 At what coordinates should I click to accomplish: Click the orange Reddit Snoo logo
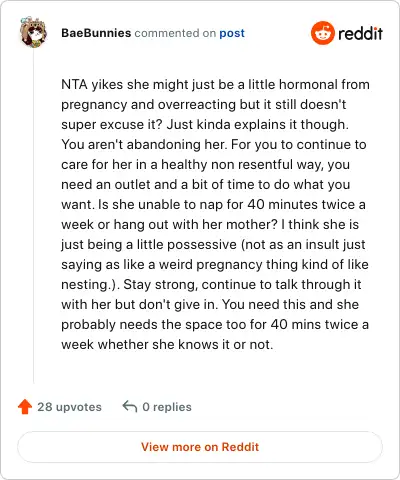322,33
